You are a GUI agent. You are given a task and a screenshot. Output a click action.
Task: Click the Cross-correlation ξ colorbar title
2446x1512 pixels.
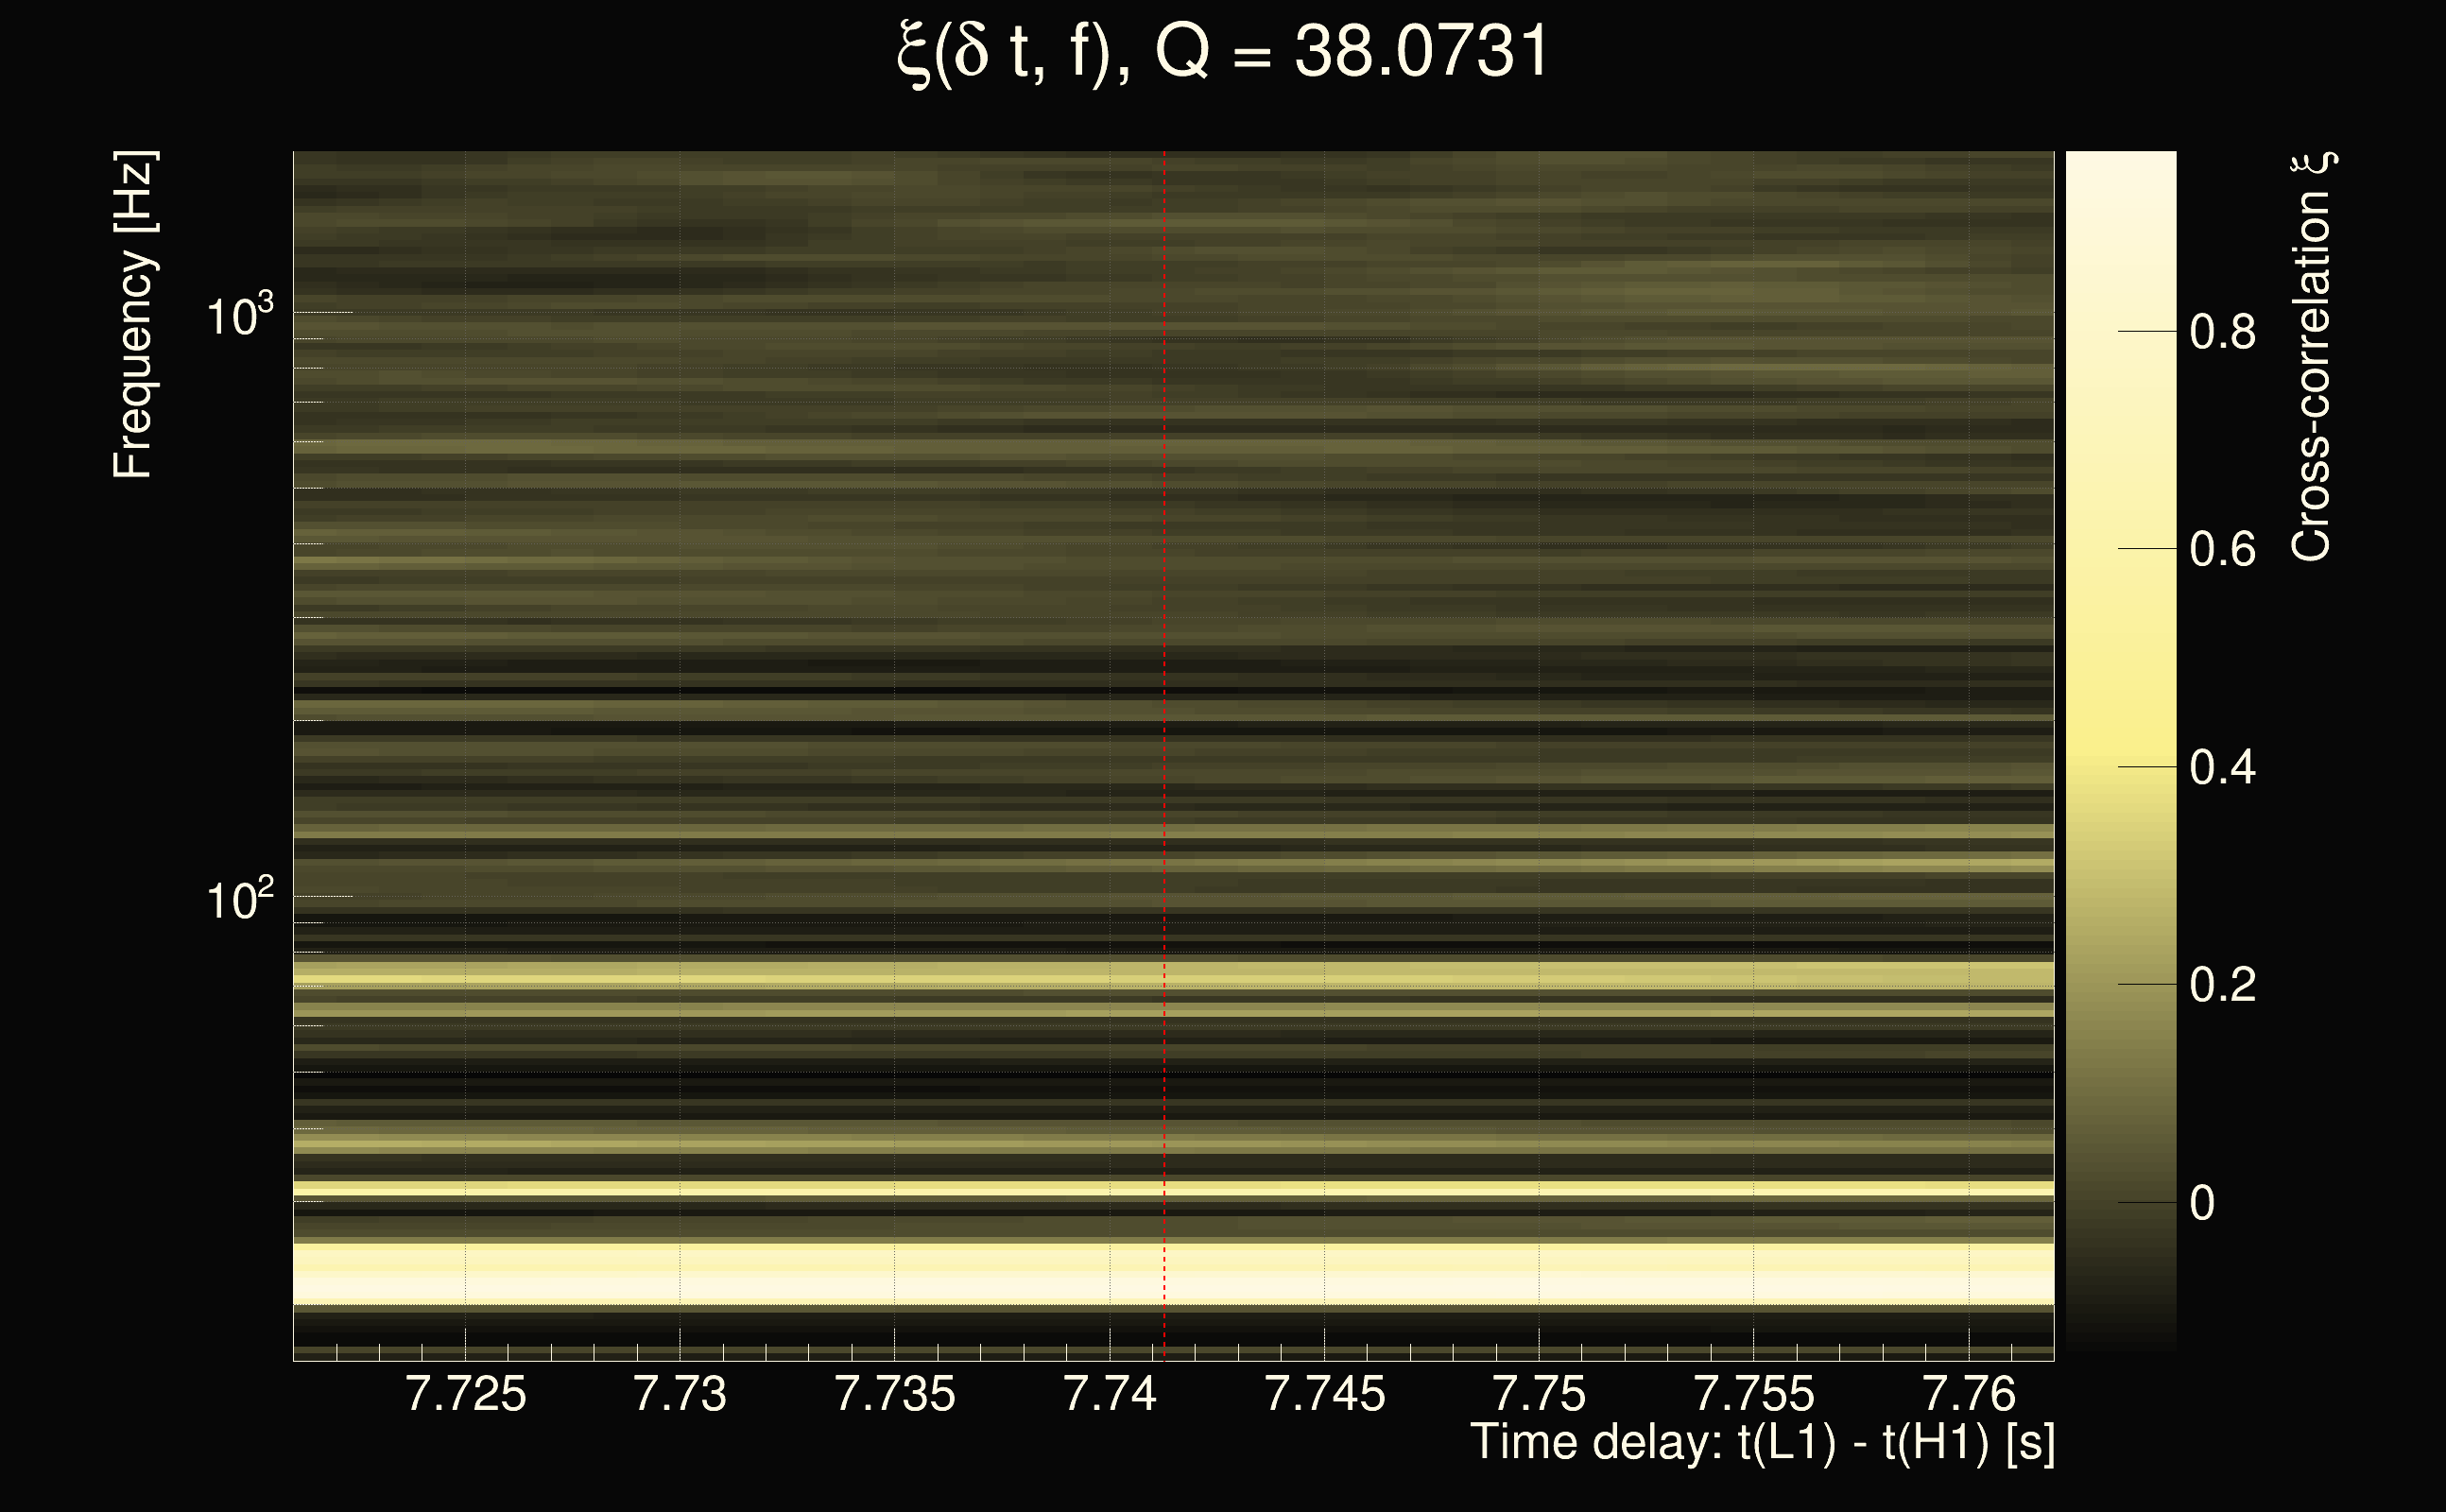tap(2312, 357)
